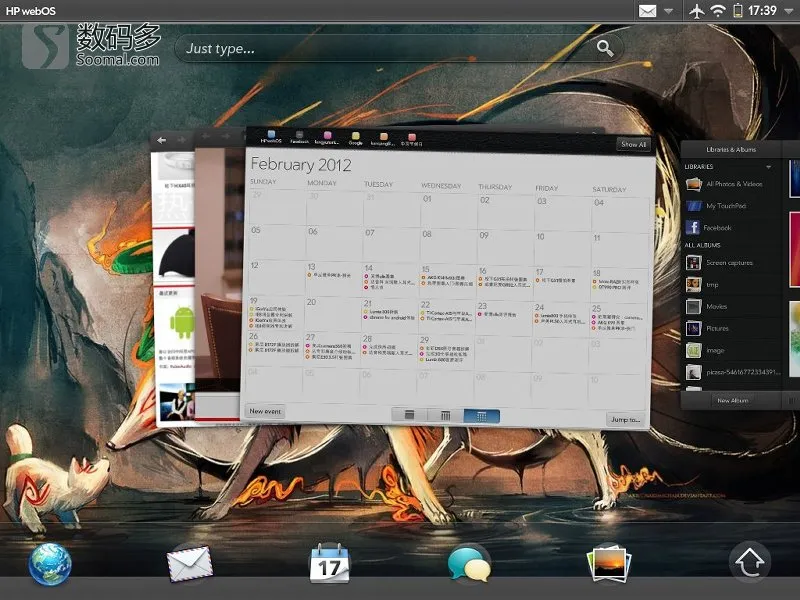
Task: Open the Email envelope app in the dock
Action: coord(189,563)
